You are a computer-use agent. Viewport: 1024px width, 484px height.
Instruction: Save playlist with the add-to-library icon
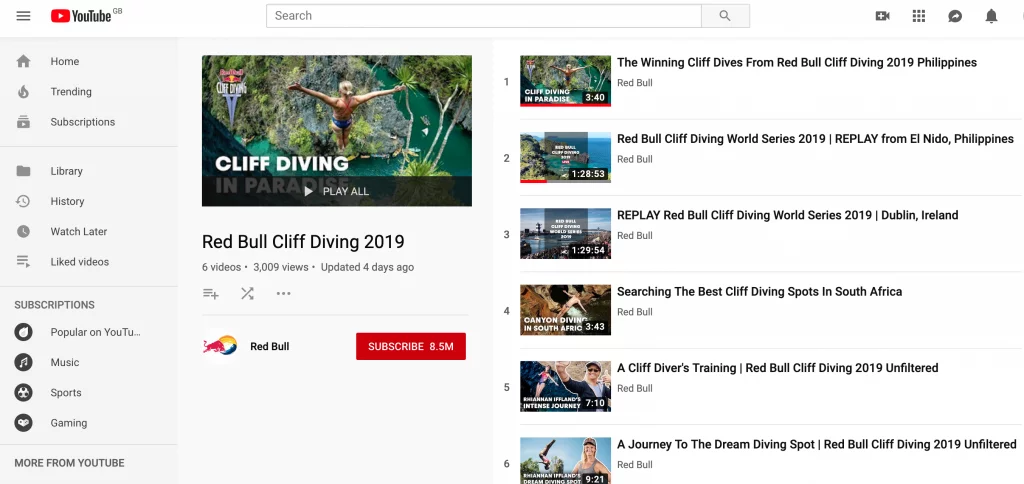(x=210, y=294)
